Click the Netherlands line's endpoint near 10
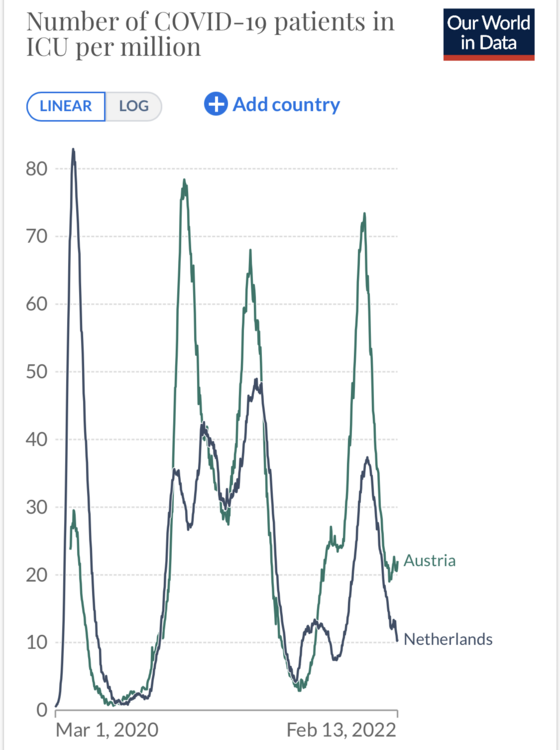 click(397, 640)
